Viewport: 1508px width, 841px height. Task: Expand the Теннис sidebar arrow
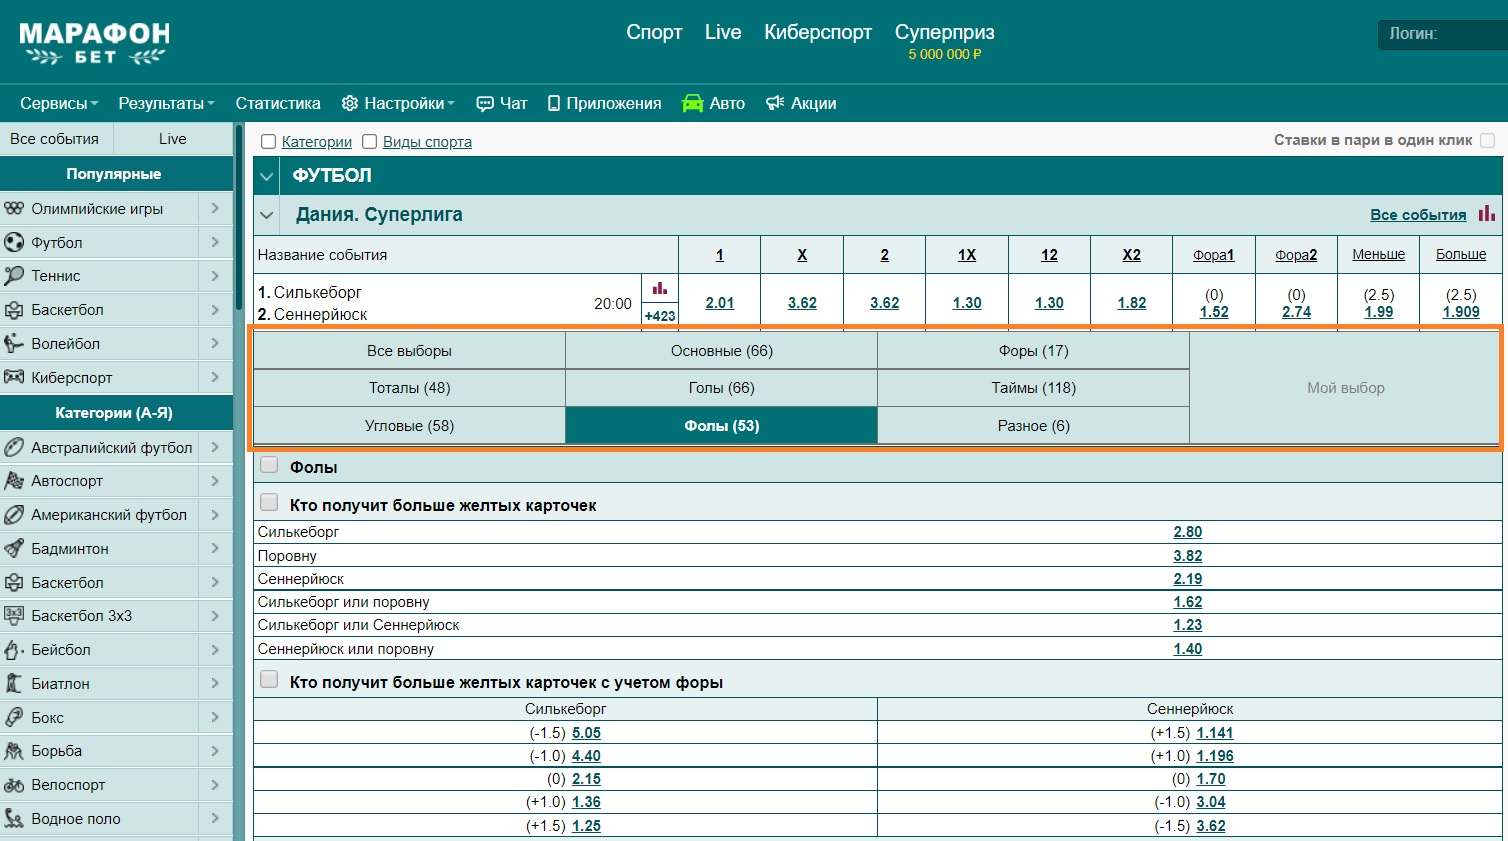click(x=215, y=276)
